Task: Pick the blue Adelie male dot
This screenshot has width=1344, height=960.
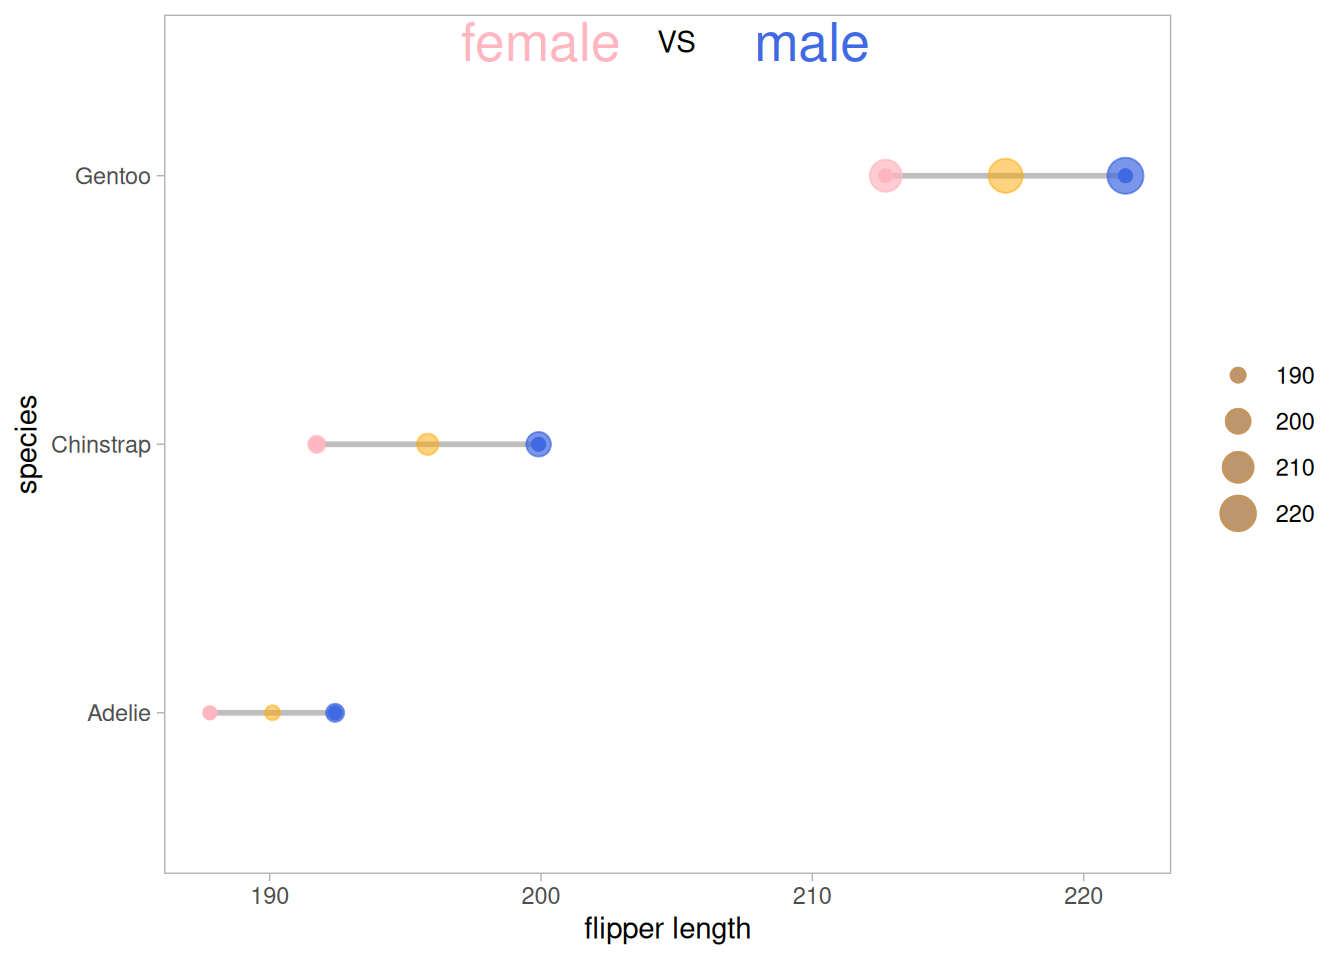Action: coord(335,713)
